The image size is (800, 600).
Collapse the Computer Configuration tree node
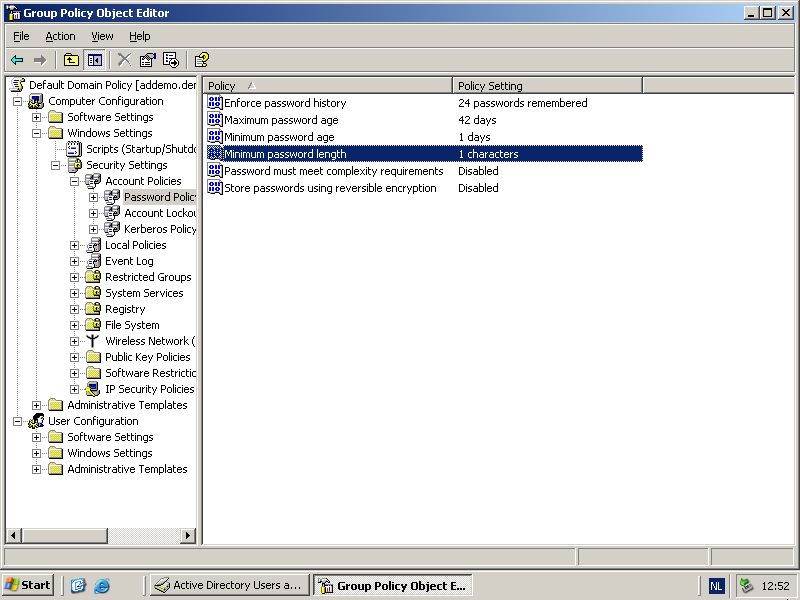pyautogui.click(x=18, y=101)
